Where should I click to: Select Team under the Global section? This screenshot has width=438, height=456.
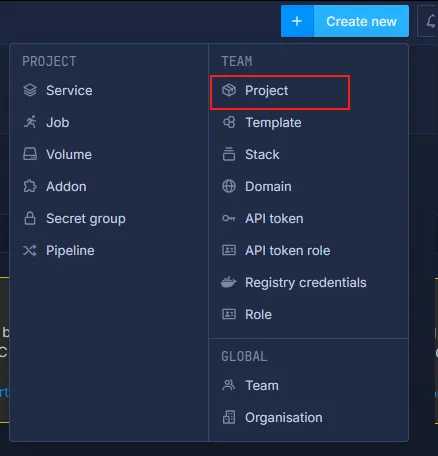pyautogui.click(x=262, y=385)
